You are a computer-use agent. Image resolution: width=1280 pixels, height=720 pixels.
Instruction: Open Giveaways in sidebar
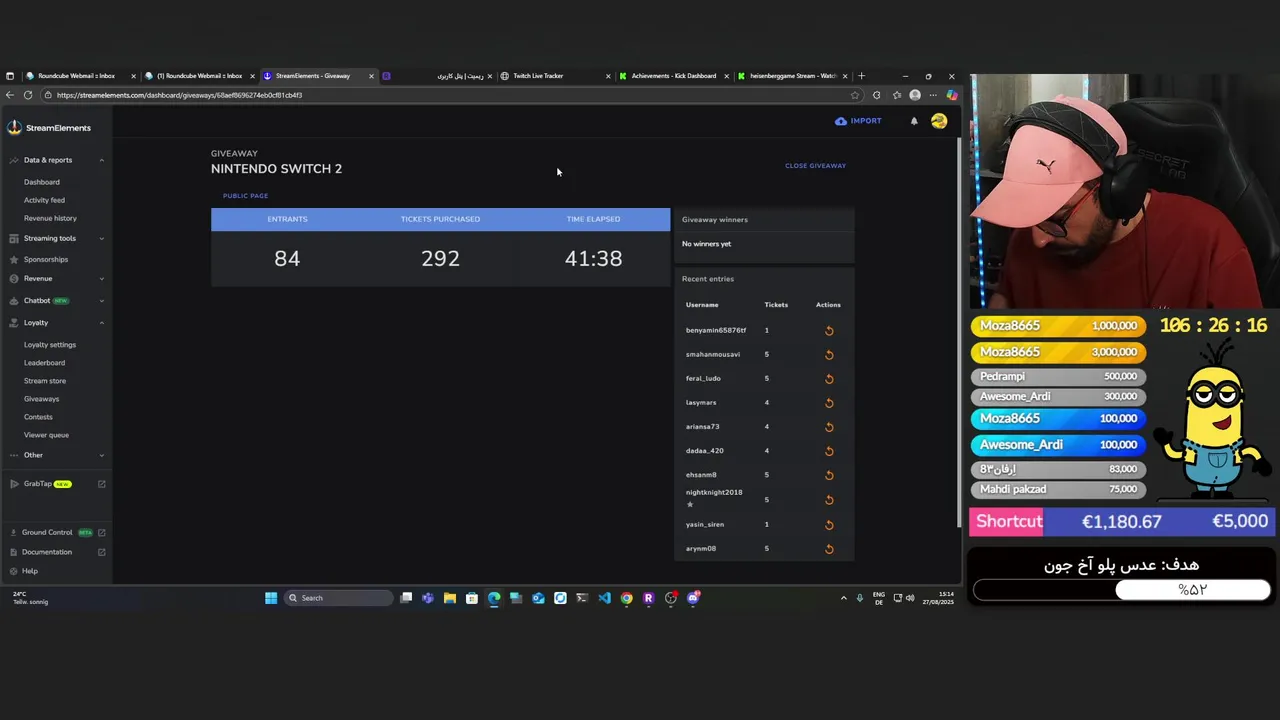(41, 399)
